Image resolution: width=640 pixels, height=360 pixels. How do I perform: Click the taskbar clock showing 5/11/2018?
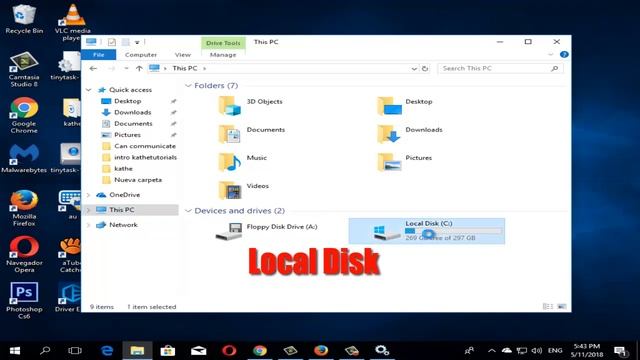[587, 351]
